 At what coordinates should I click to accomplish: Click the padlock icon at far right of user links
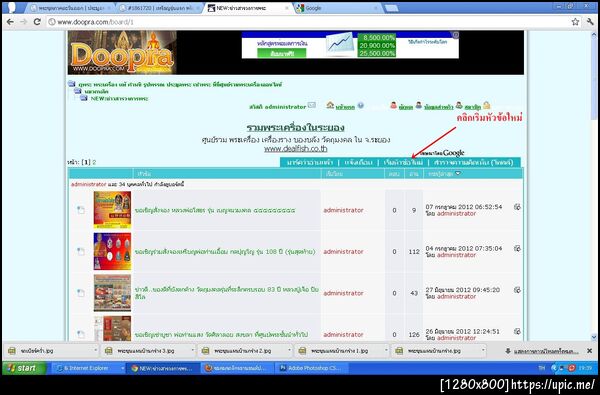click(x=486, y=105)
